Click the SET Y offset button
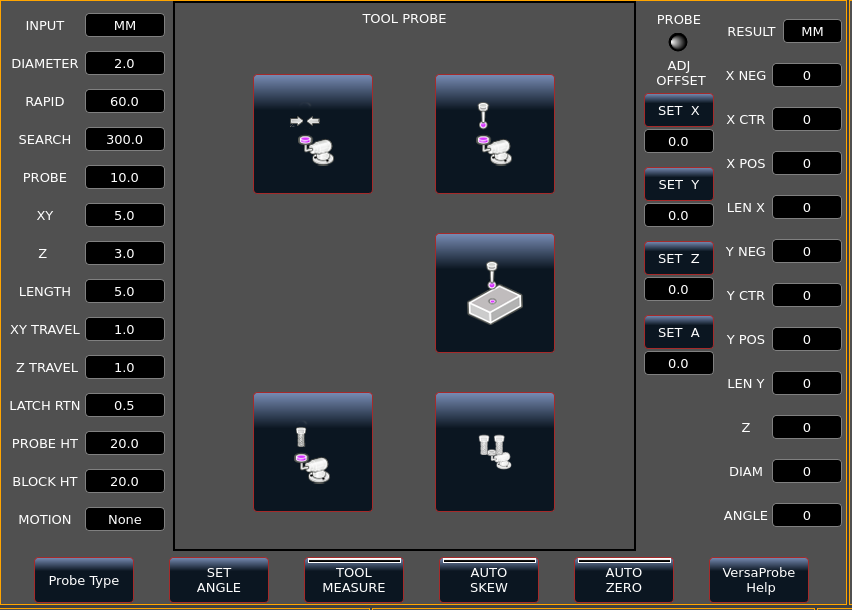This screenshot has height=610, width=852. [x=679, y=185]
